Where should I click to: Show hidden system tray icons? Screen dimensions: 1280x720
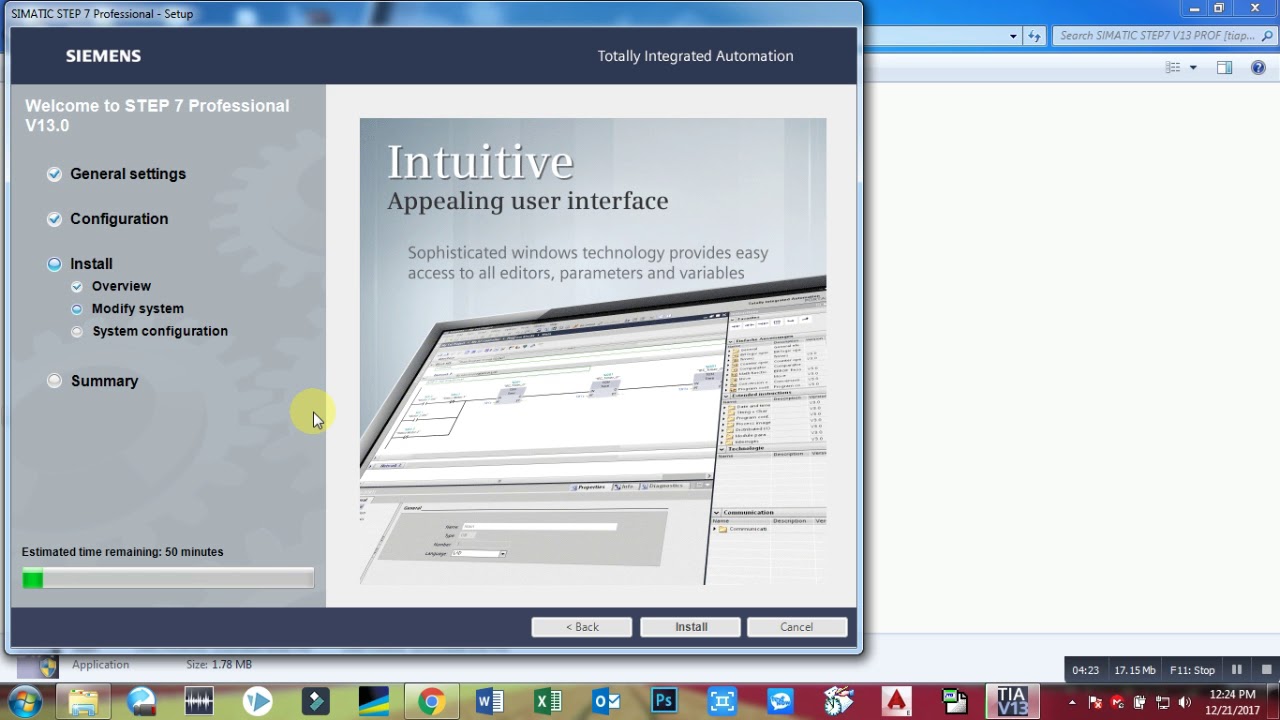(x=1073, y=702)
